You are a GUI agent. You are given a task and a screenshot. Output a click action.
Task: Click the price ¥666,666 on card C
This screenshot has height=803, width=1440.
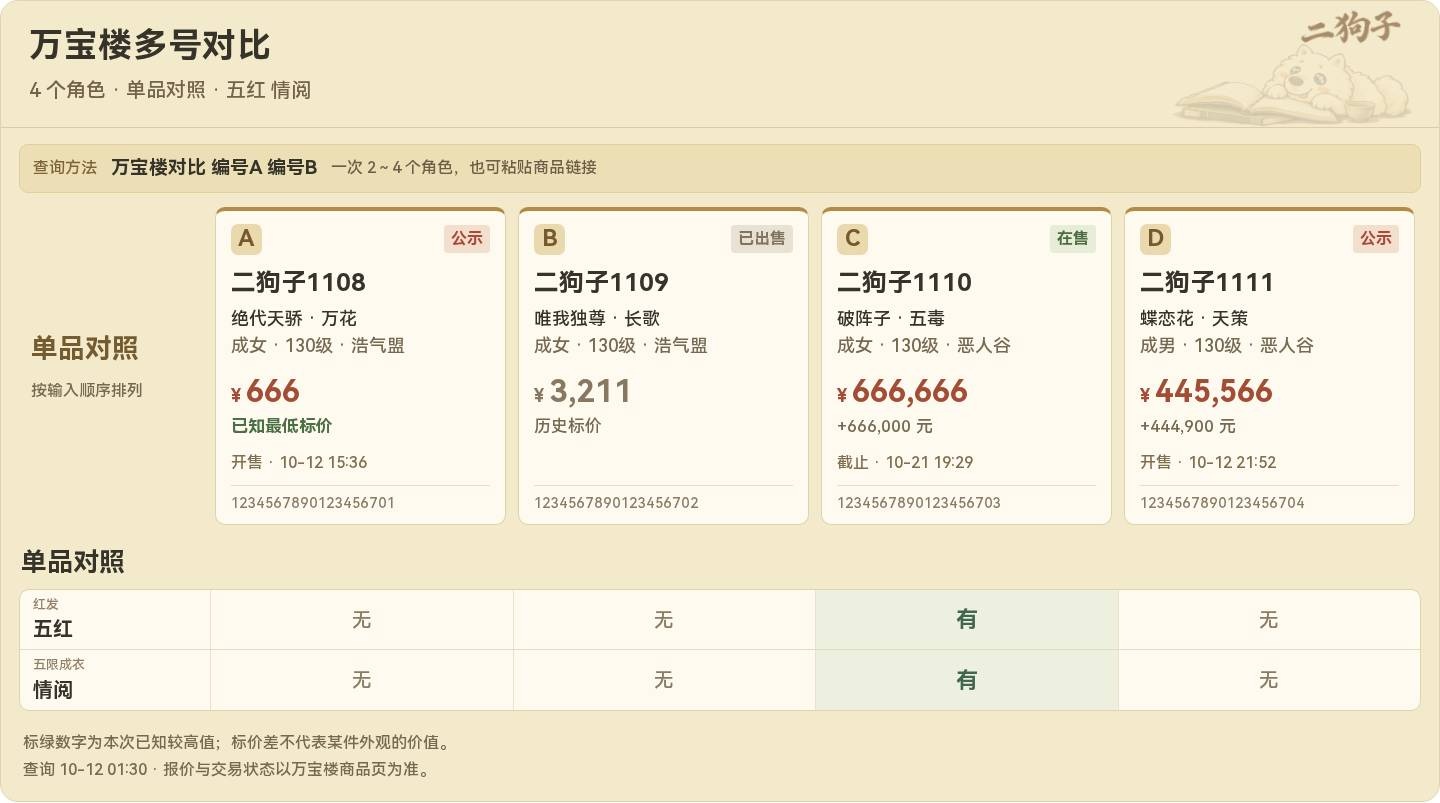(x=902, y=391)
